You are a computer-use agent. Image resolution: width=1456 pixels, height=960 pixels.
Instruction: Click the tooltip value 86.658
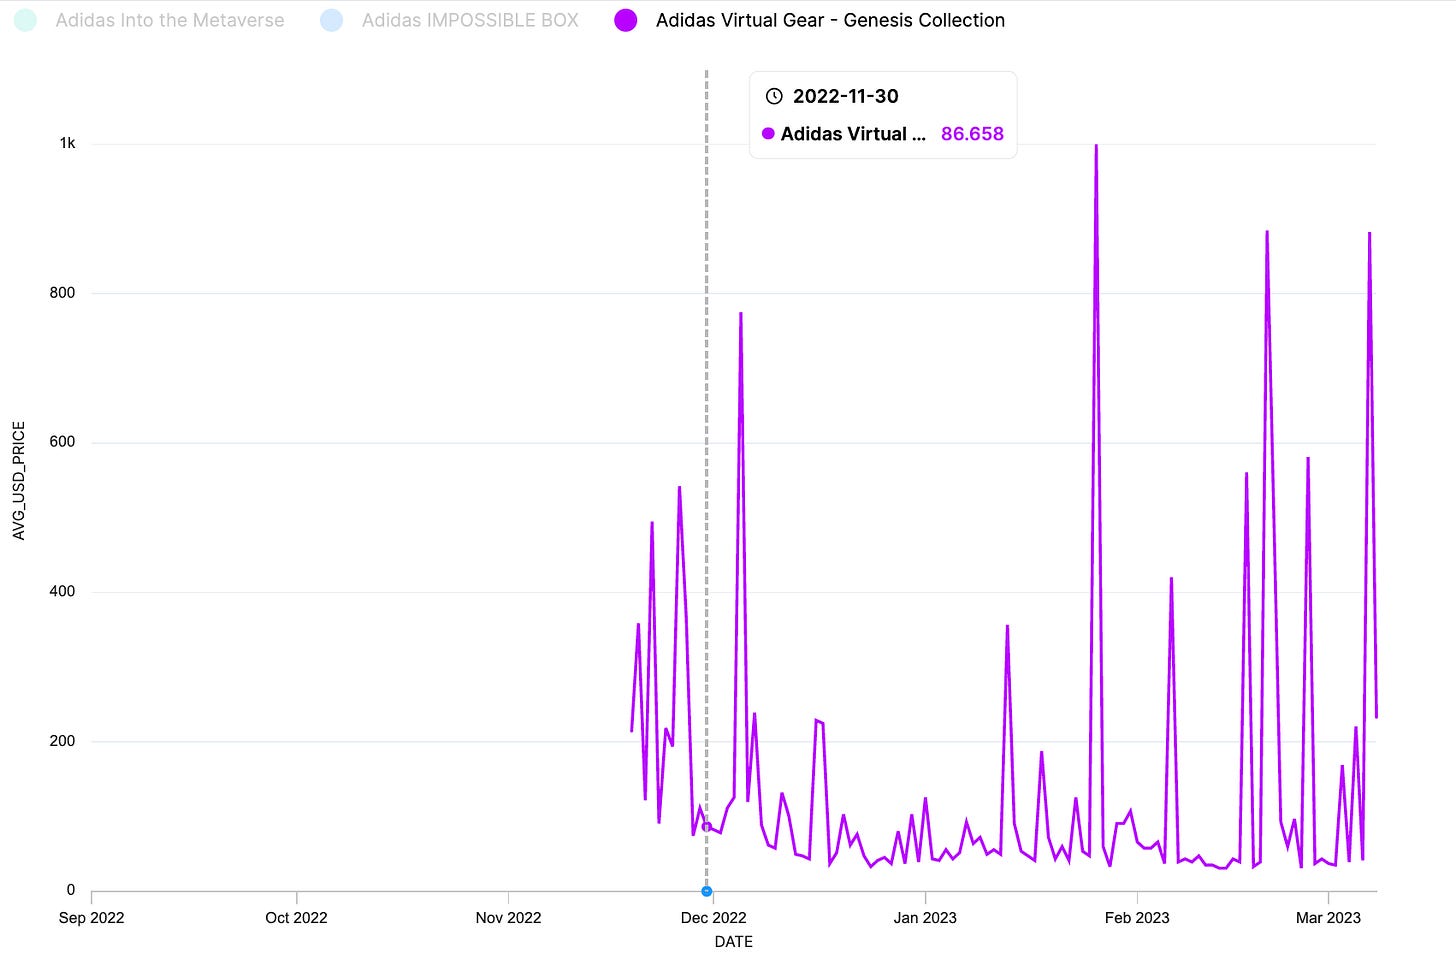click(x=972, y=134)
